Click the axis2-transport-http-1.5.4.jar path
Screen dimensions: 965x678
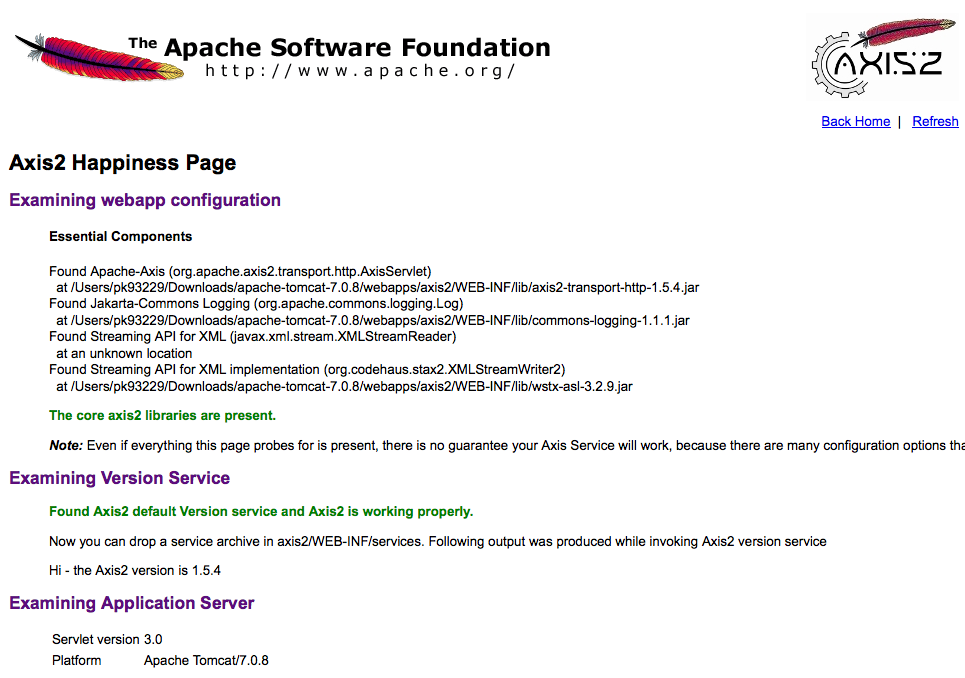tap(374, 287)
